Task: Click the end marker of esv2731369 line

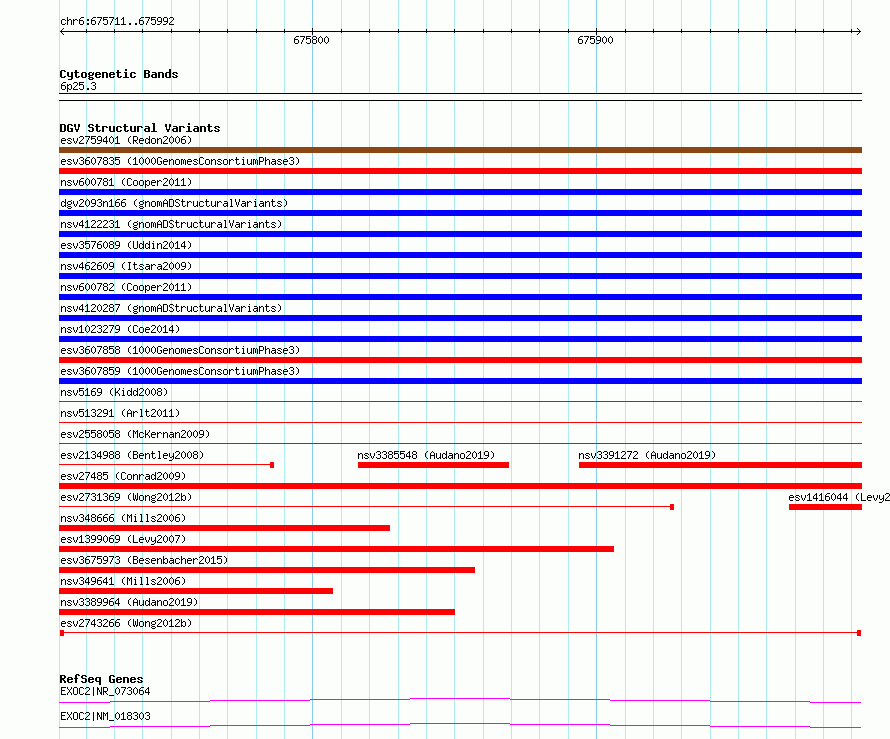Action: pos(672,507)
